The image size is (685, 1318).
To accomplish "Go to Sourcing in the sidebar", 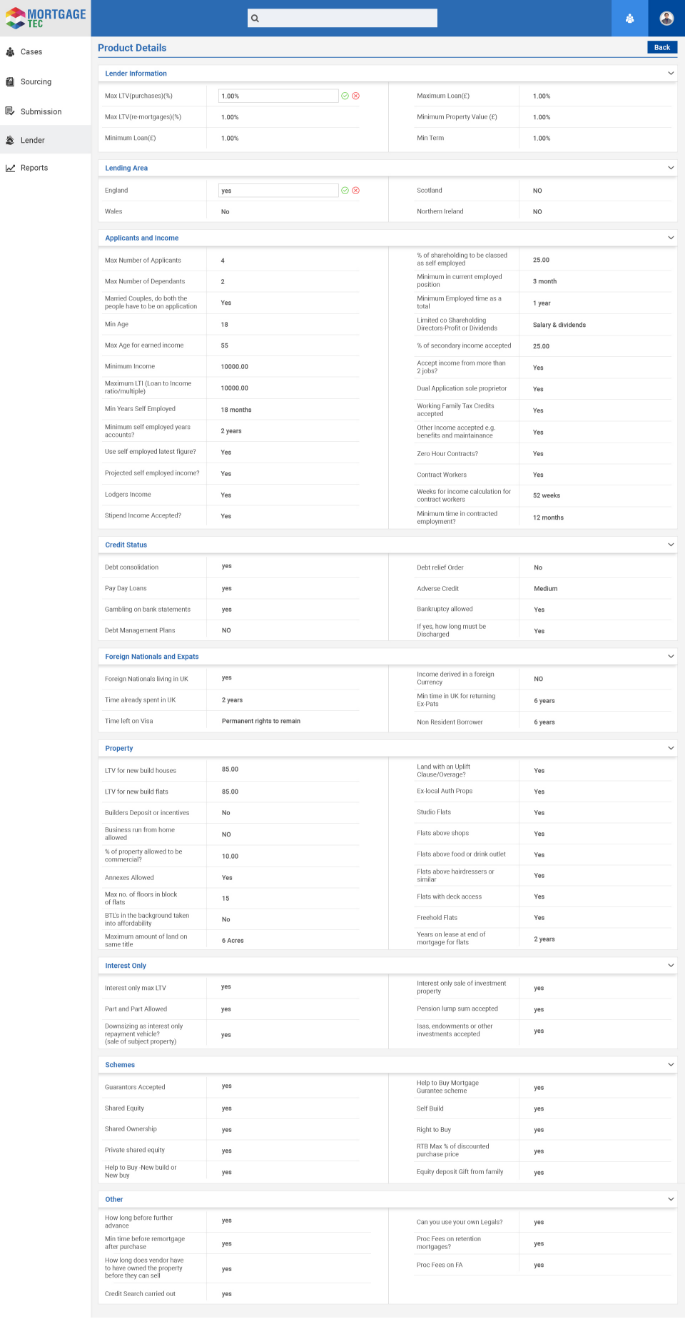I will 35,82.
